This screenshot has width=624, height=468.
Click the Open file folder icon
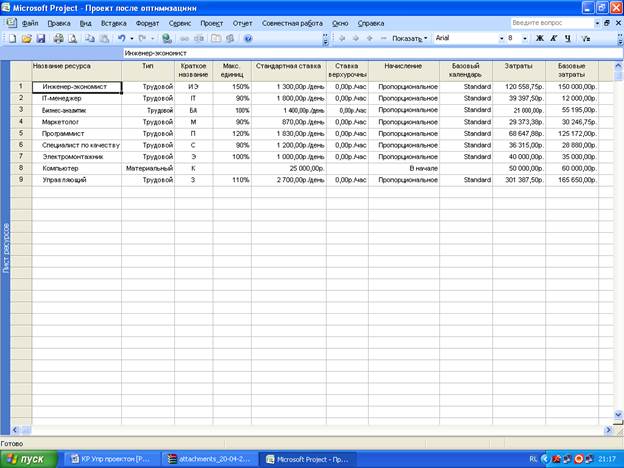[x=27, y=38]
